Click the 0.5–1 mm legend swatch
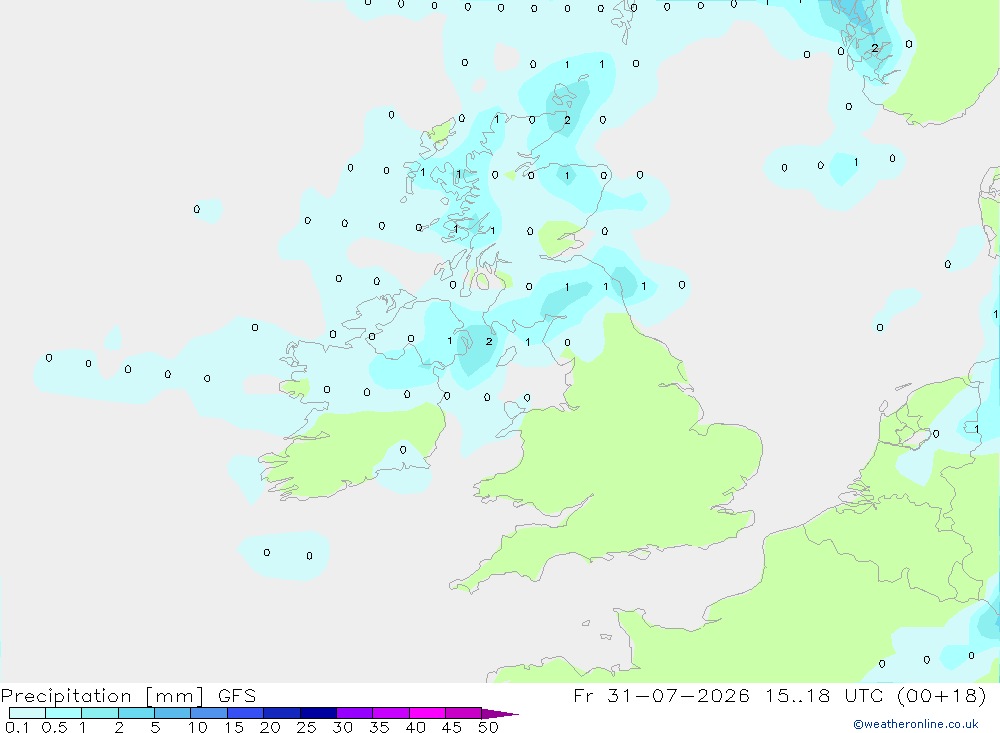 tap(63, 713)
